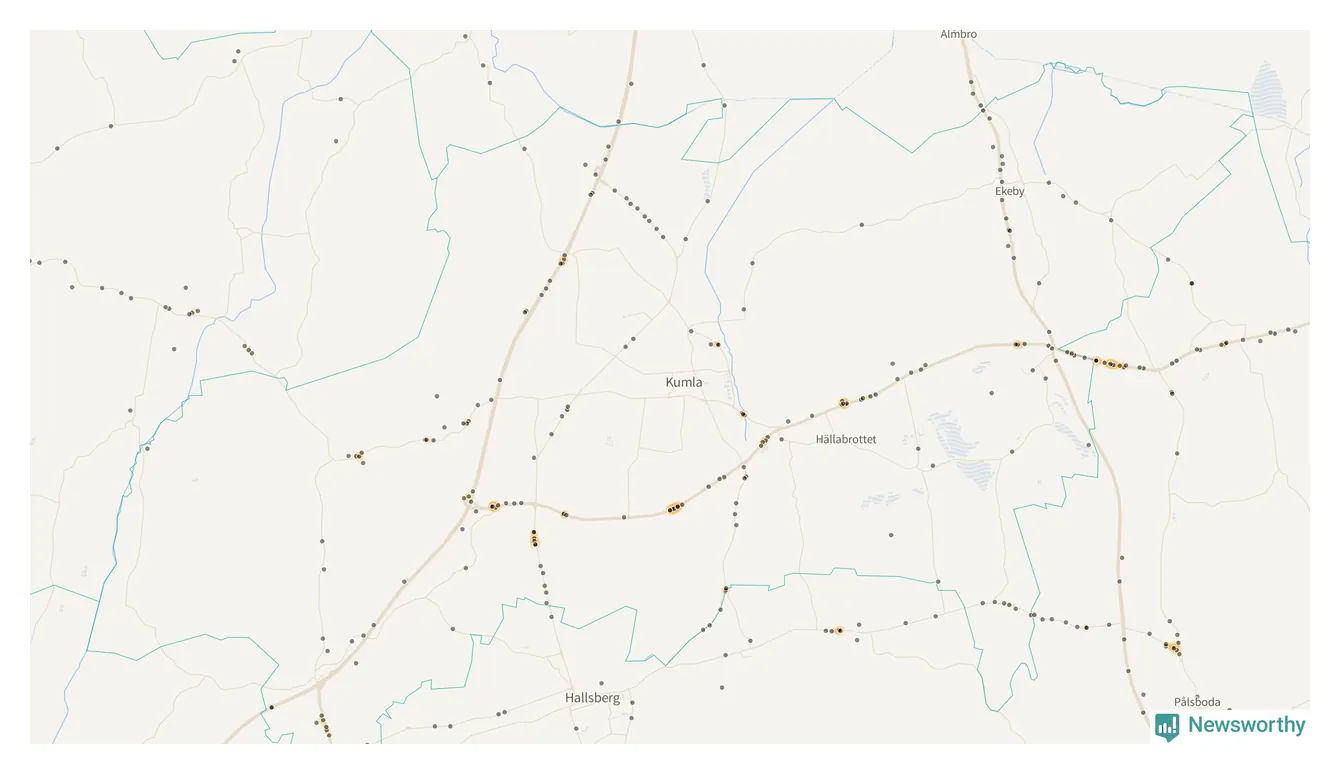
Task: Select the Kumla town label
Action: coord(684,382)
